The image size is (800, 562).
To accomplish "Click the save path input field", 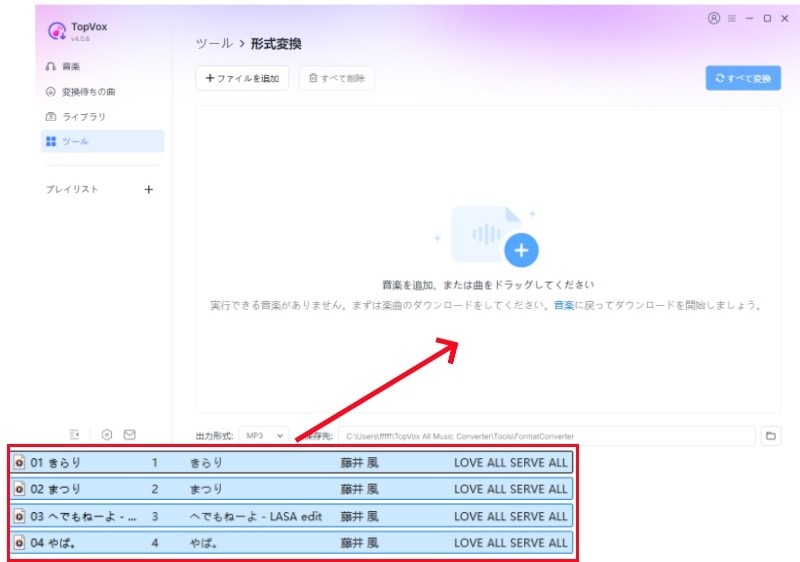I will (546, 436).
